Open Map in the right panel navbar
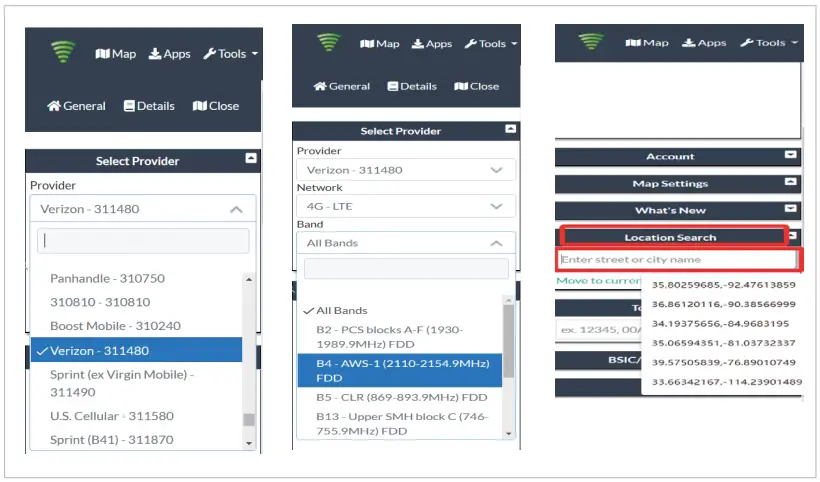This screenshot has width=820, height=482. point(647,43)
